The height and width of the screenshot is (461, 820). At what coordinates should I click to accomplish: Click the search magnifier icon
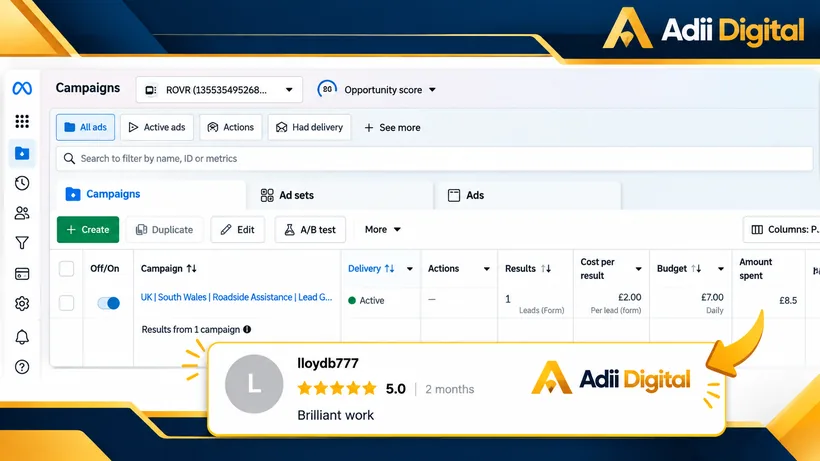pyautogui.click(x=69, y=158)
